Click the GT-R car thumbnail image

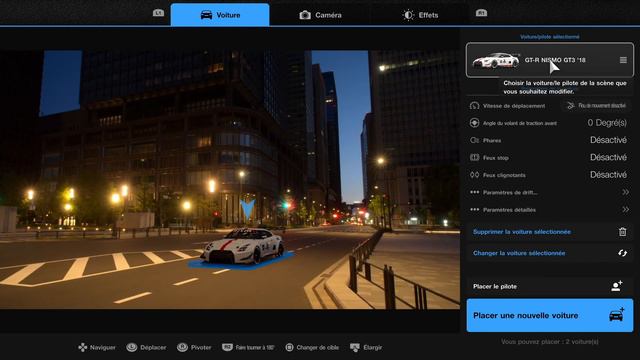[496, 60]
